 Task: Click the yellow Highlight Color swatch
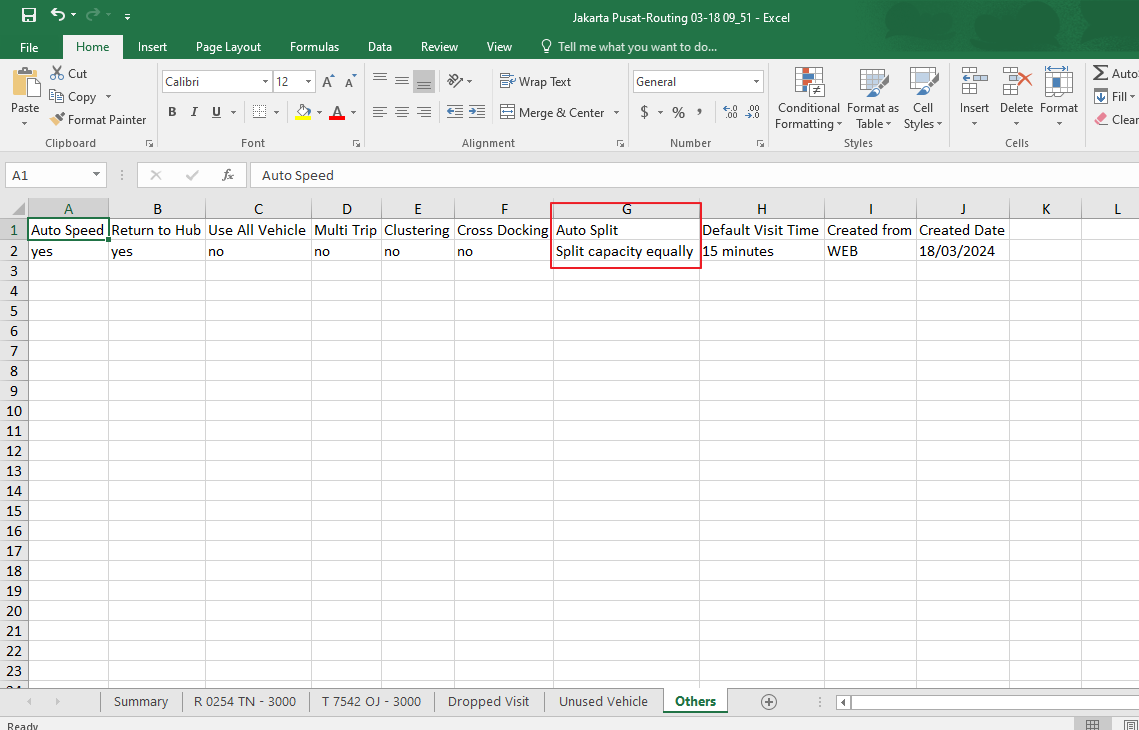[303, 112]
